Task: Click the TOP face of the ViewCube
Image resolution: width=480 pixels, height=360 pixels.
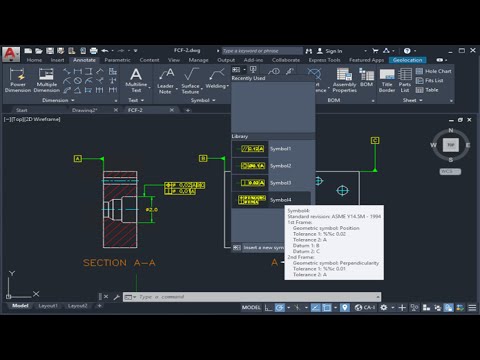Action: pyautogui.click(x=451, y=145)
